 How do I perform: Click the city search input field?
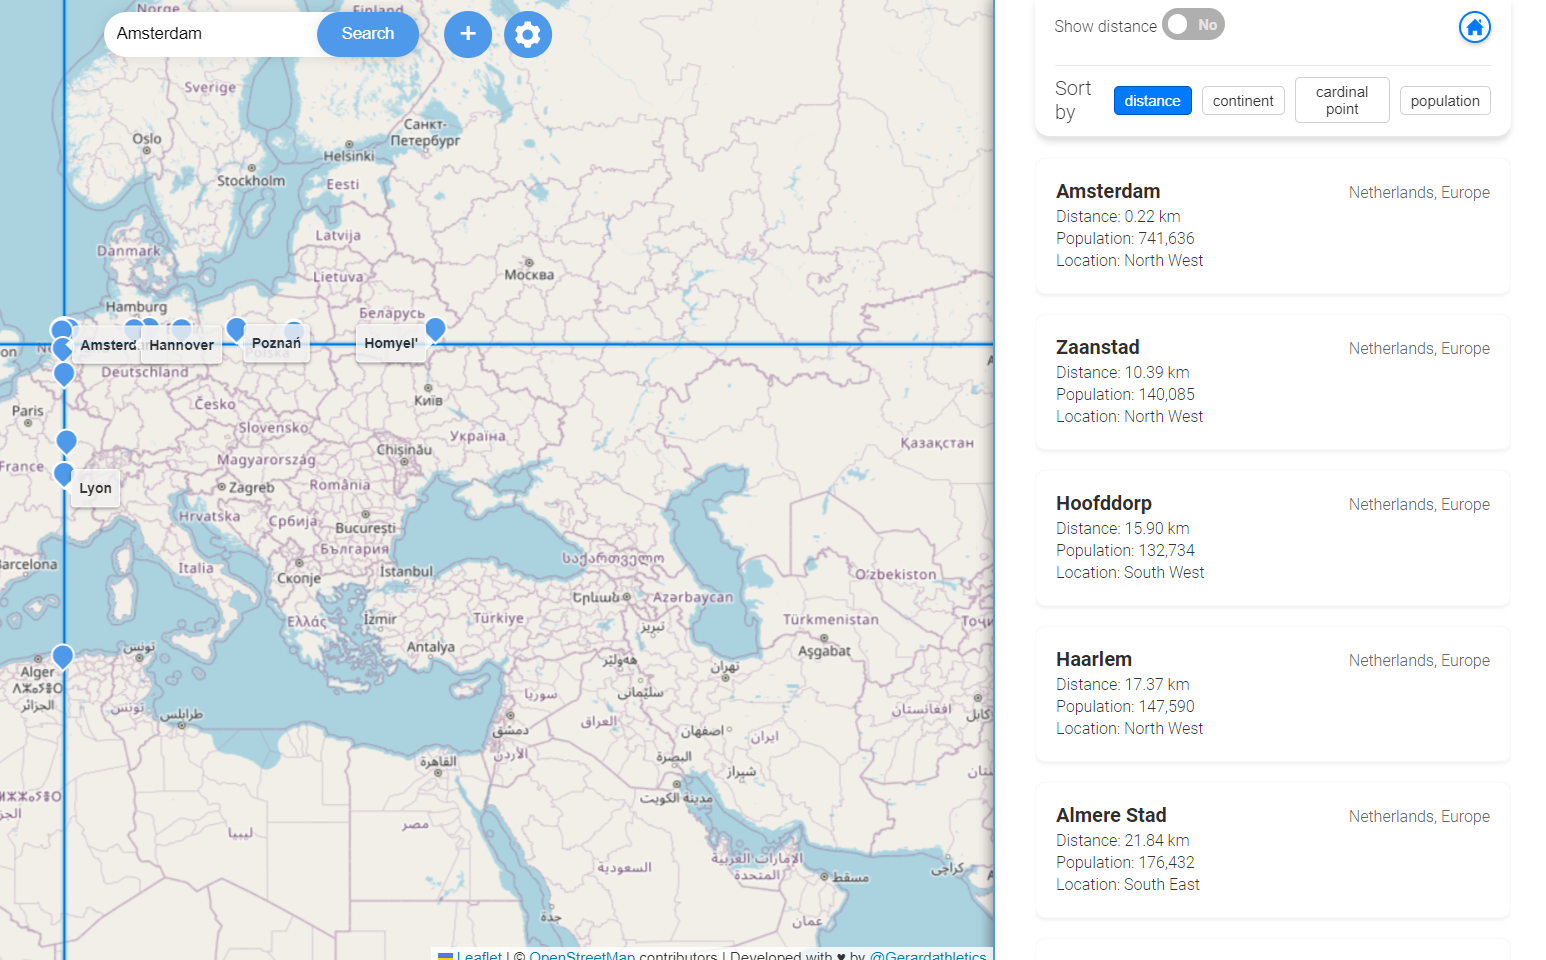click(x=212, y=34)
